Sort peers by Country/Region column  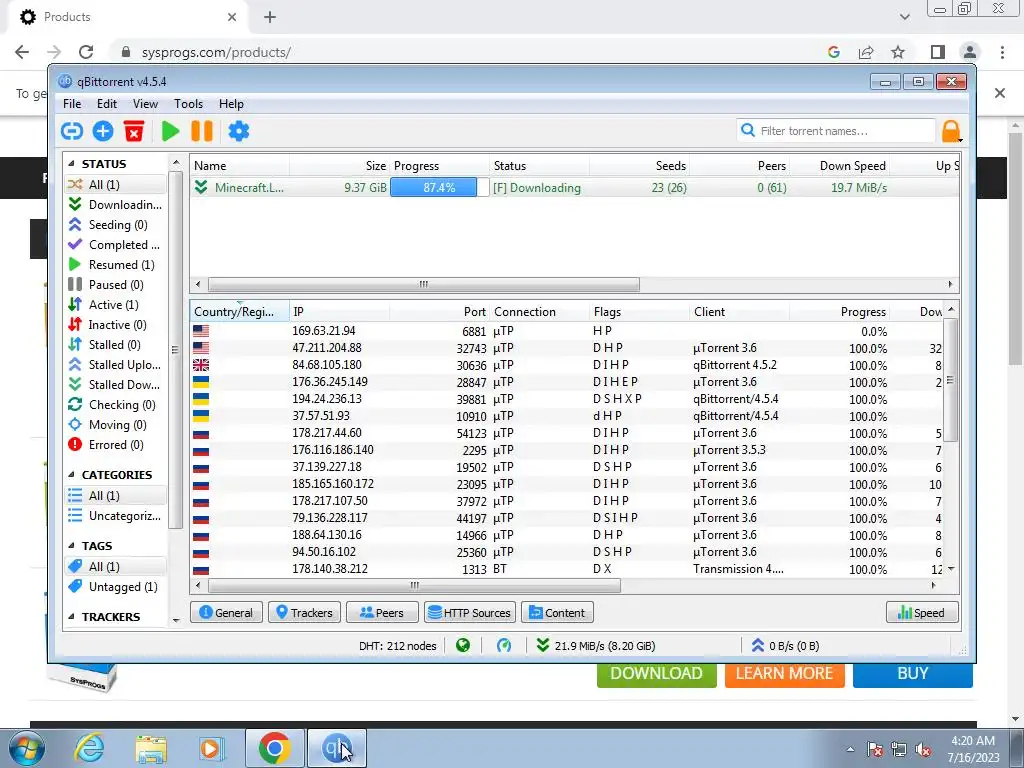tap(239, 312)
